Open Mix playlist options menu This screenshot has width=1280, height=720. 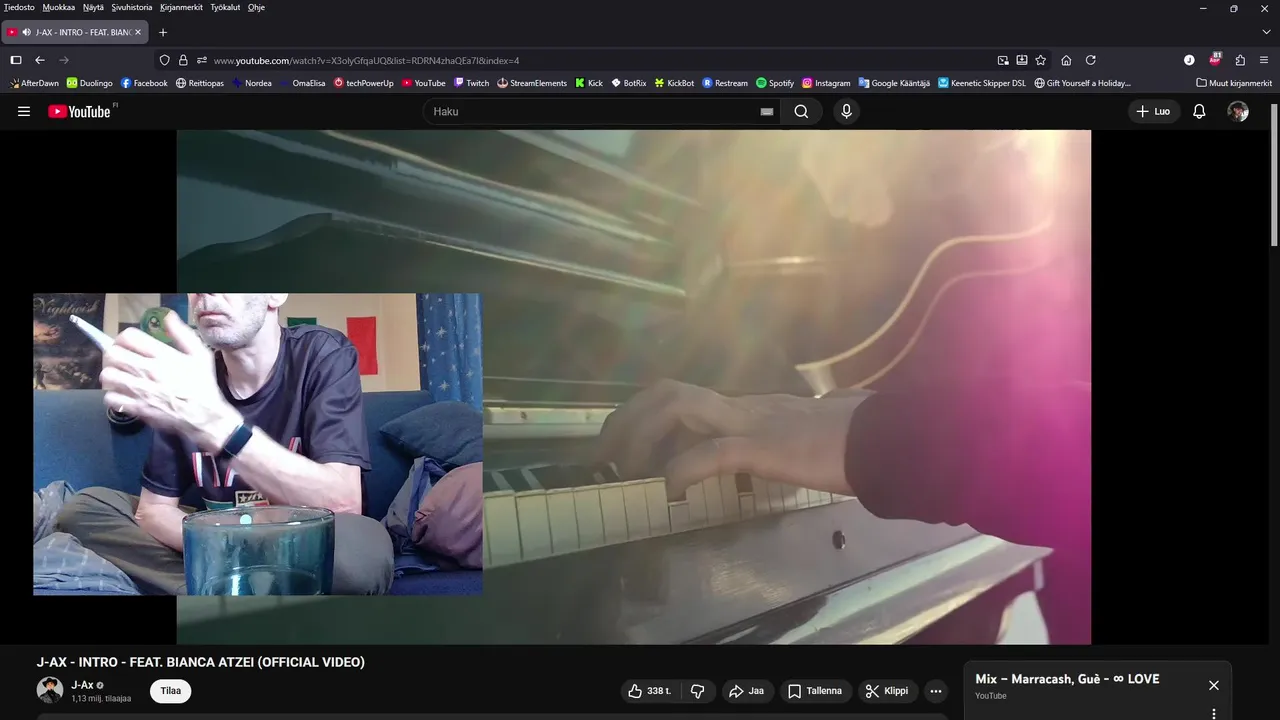(1213, 714)
